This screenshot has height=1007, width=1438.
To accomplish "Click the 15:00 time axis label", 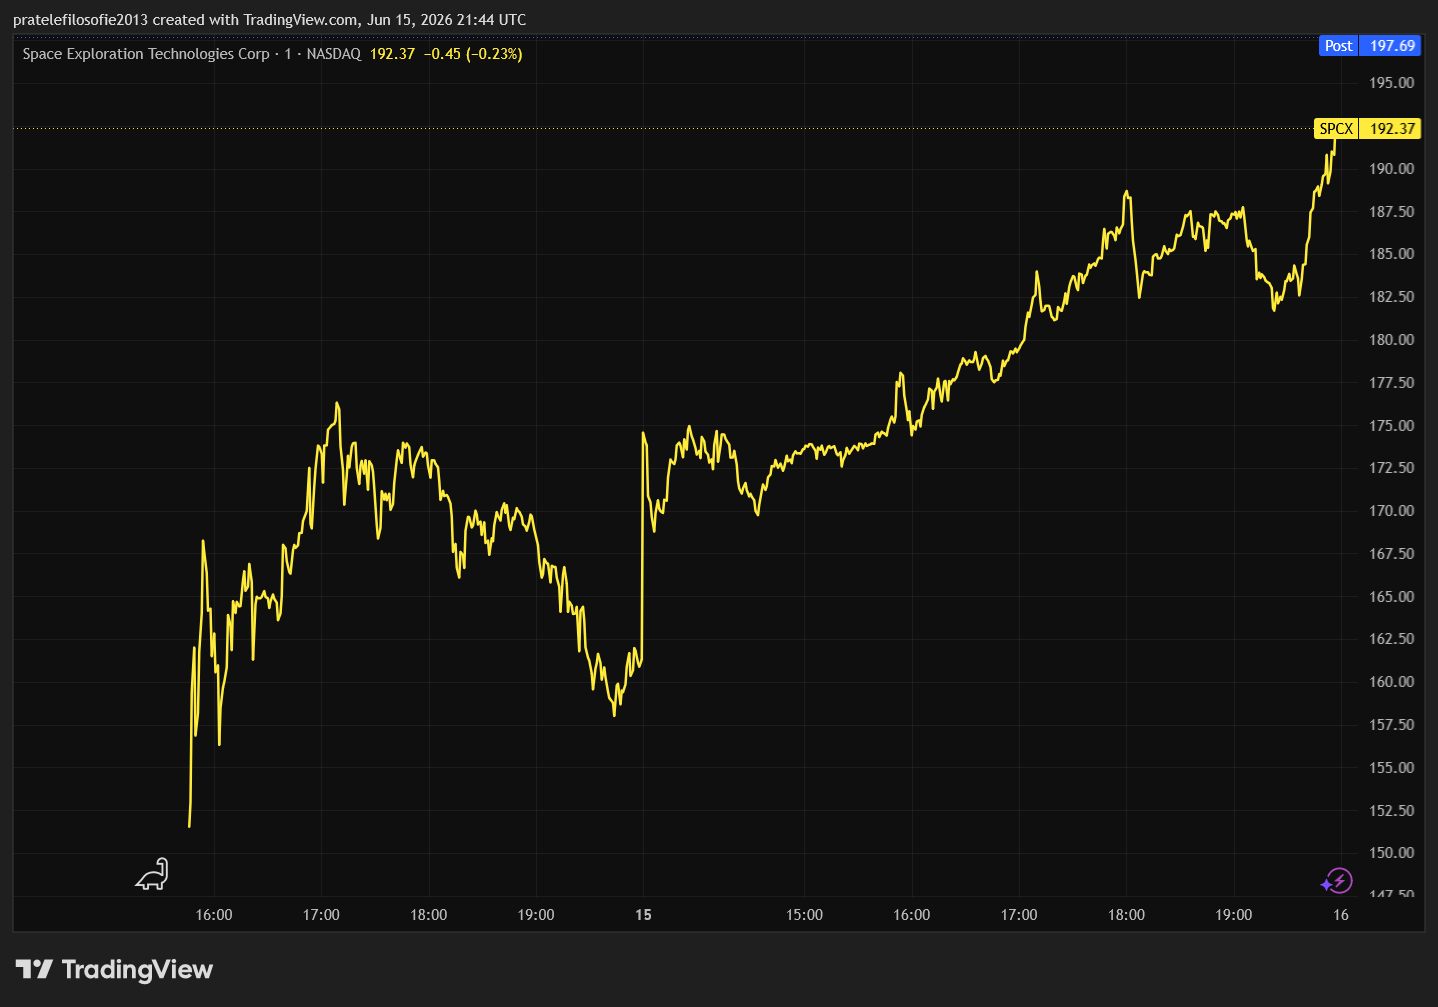I will 804,915.
